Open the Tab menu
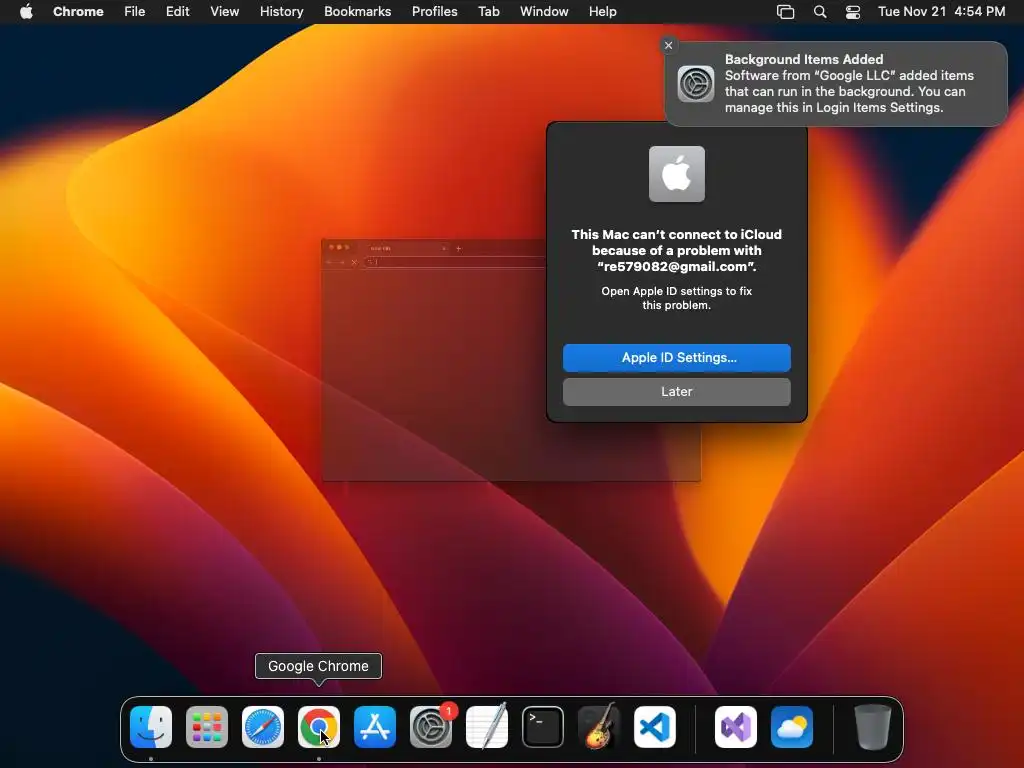This screenshot has height=768, width=1024. (488, 12)
